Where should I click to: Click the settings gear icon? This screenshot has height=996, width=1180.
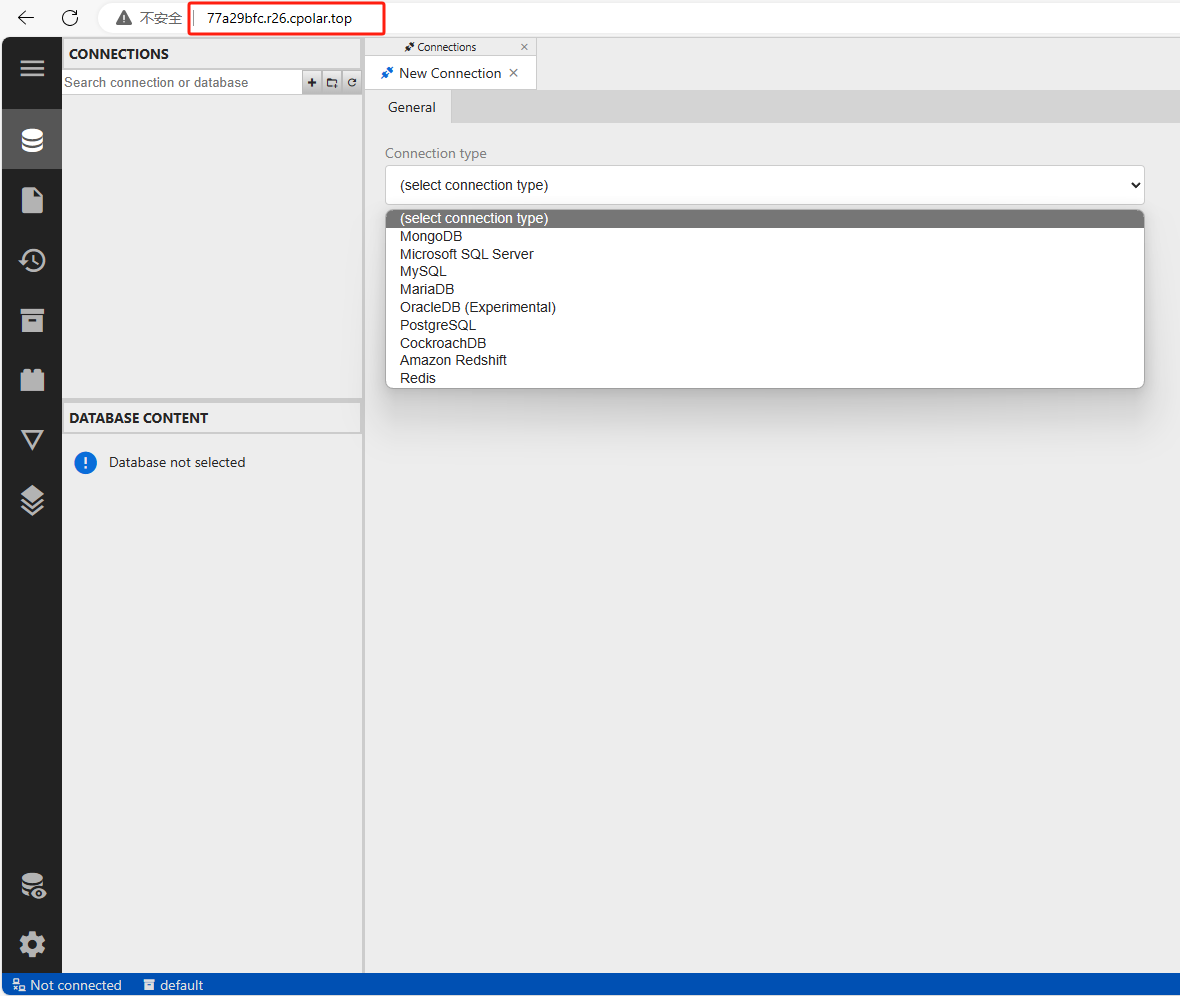point(32,944)
